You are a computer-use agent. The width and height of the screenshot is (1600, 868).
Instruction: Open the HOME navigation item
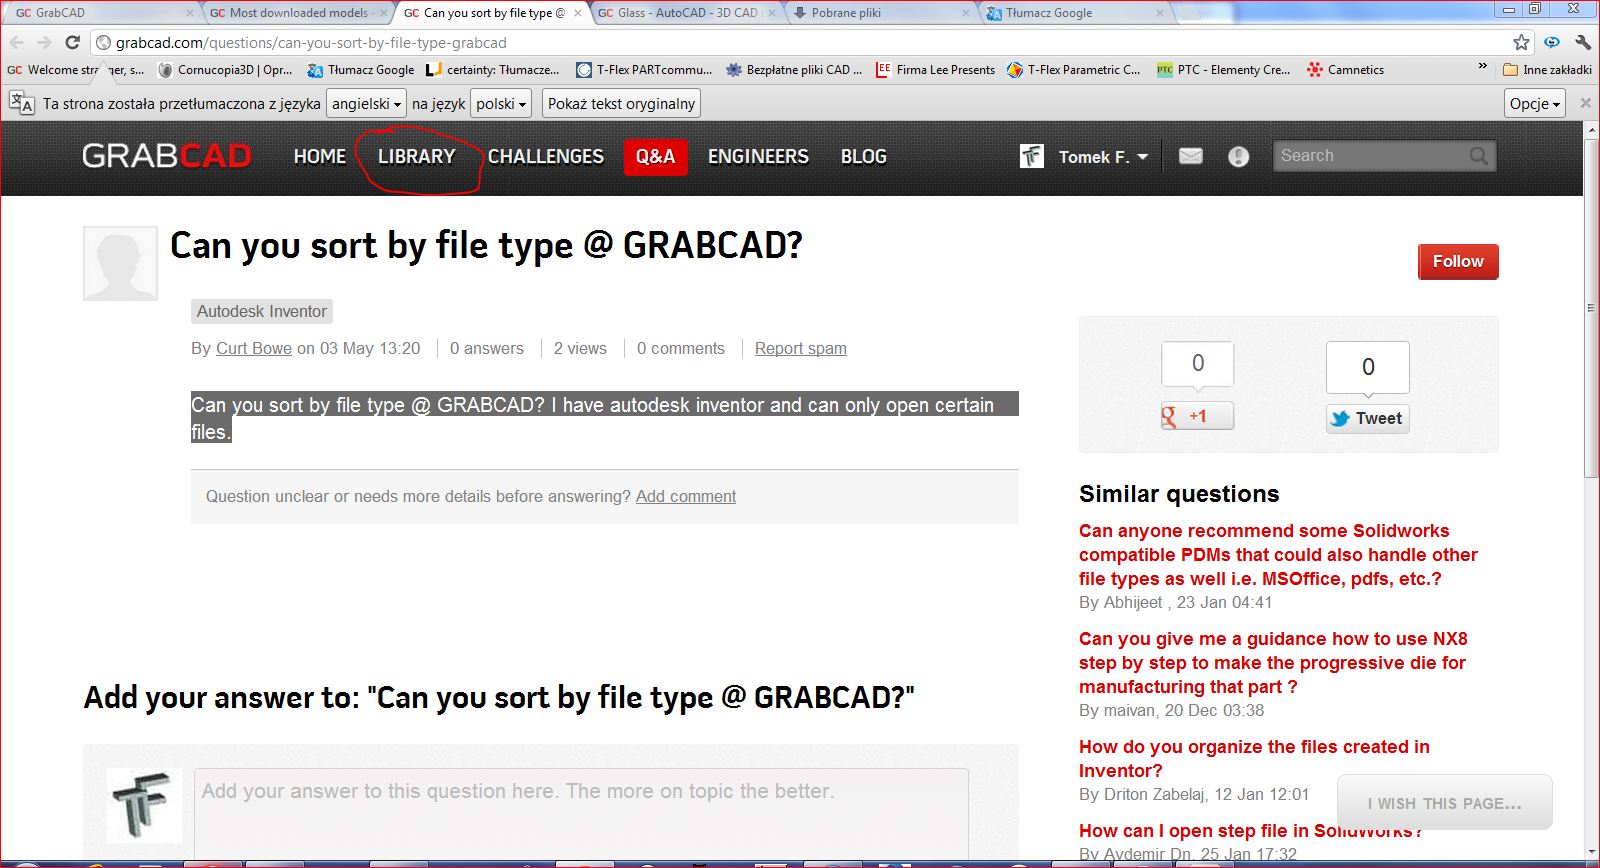(x=320, y=157)
